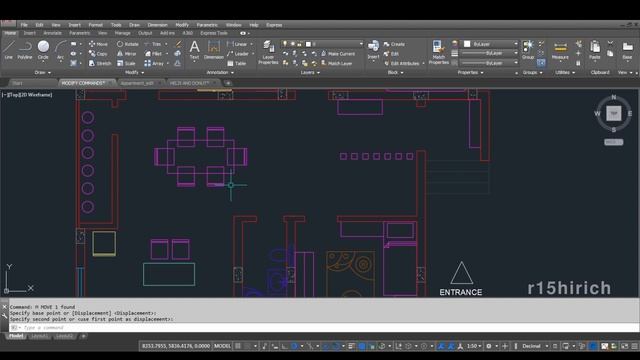Image resolution: width=640 pixels, height=360 pixels.
Task: Select the Circle tool
Action: coord(43,50)
